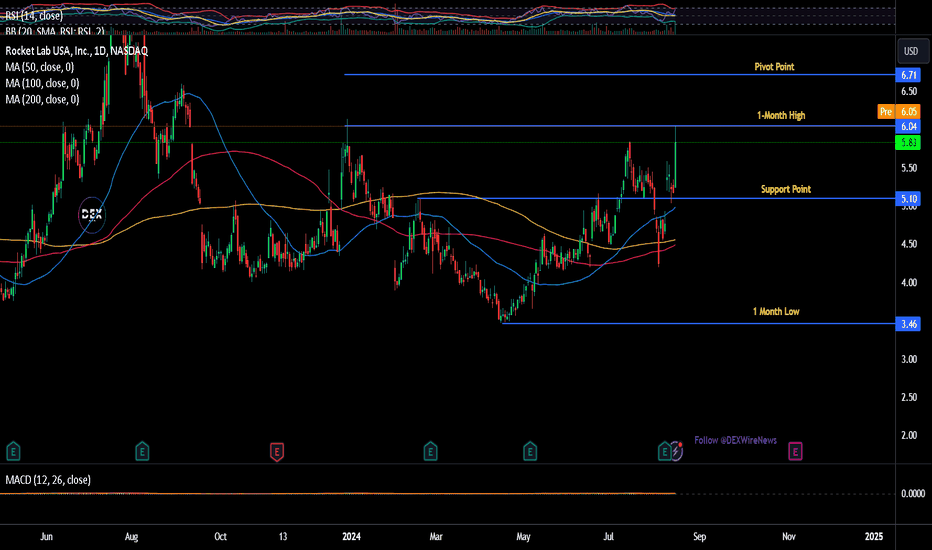Viewport: 932px width, 550px height.
Task: Click the 0.0000 MACD axis value
Action: [x=912, y=494]
